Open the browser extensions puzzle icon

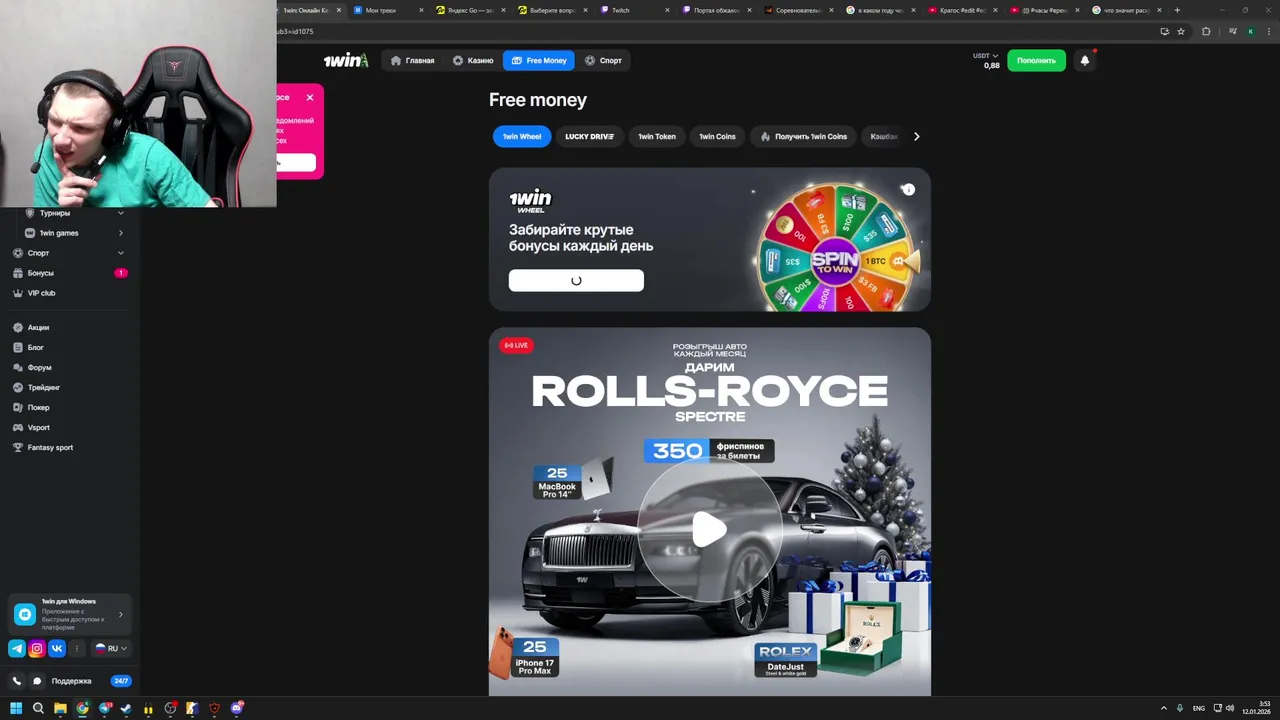click(1206, 31)
